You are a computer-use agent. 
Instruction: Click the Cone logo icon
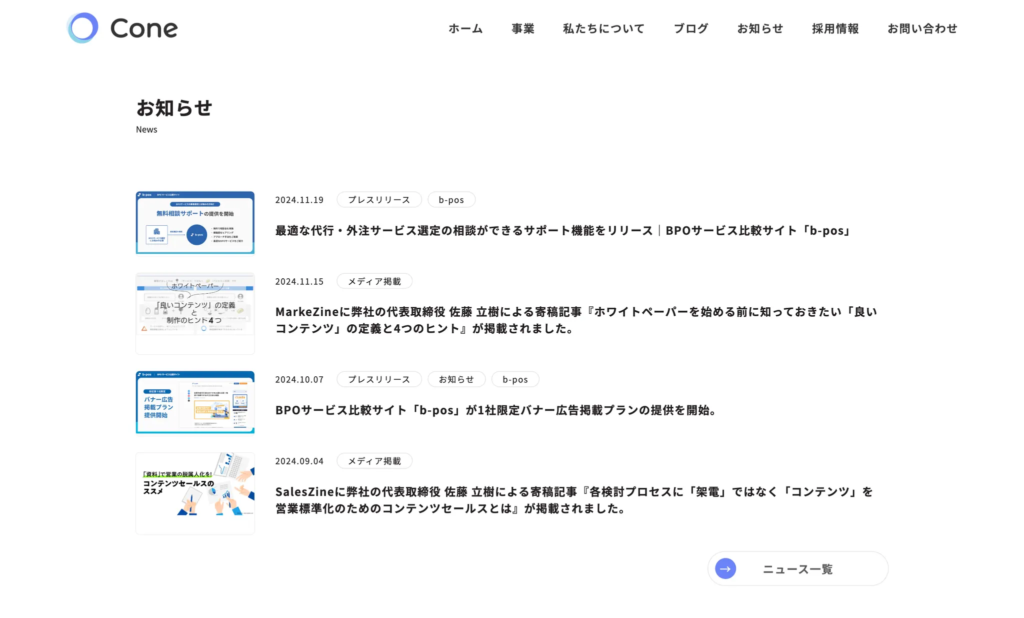(83, 28)
